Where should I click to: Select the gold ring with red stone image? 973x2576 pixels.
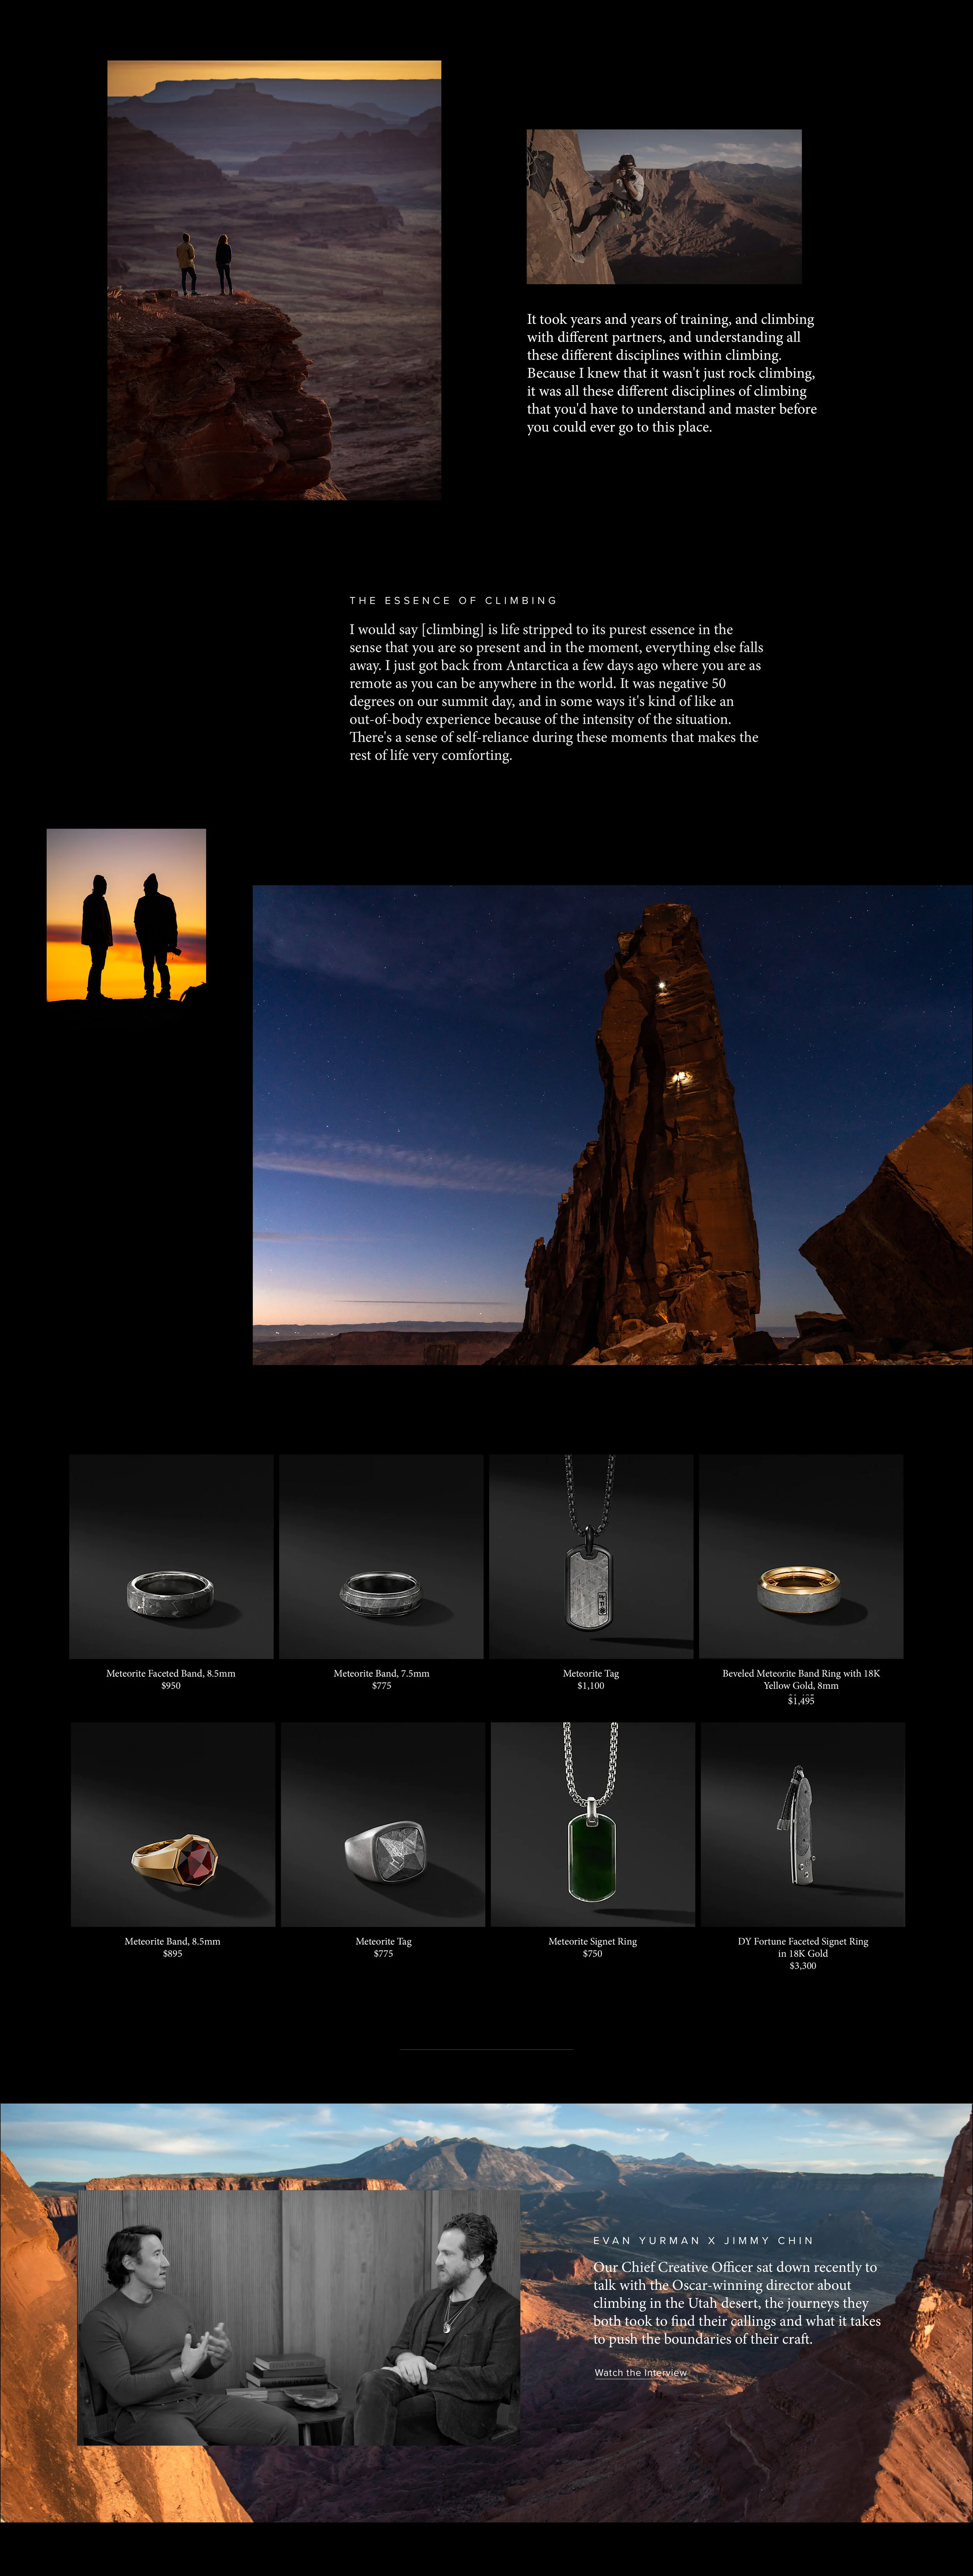coord(173,1824)
